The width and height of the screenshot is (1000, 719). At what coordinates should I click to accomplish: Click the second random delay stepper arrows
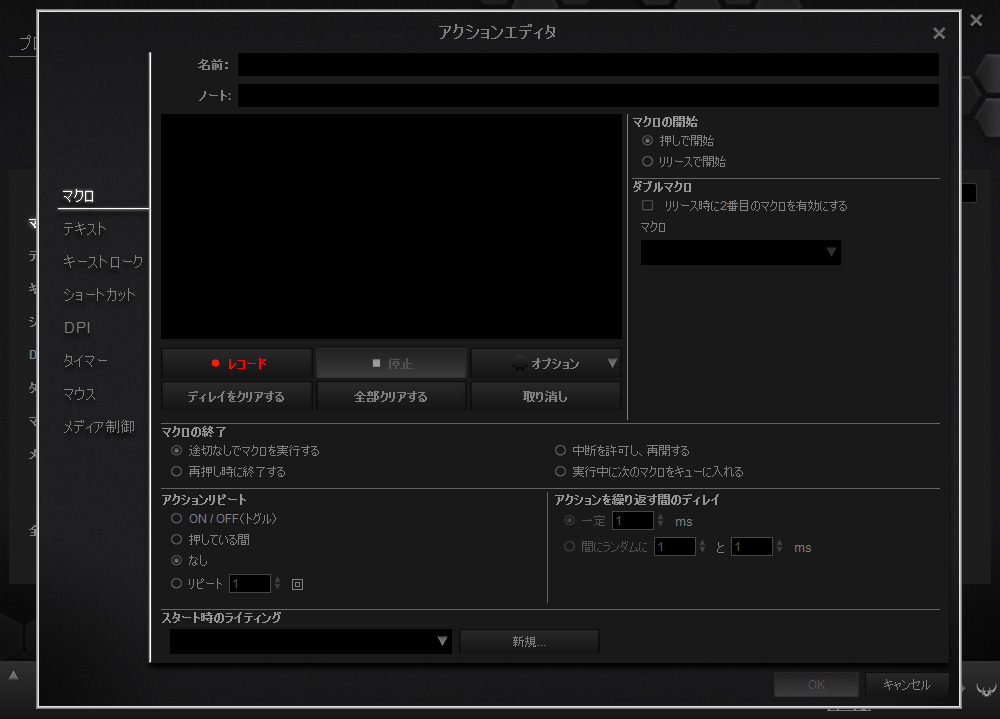[779, 547]
